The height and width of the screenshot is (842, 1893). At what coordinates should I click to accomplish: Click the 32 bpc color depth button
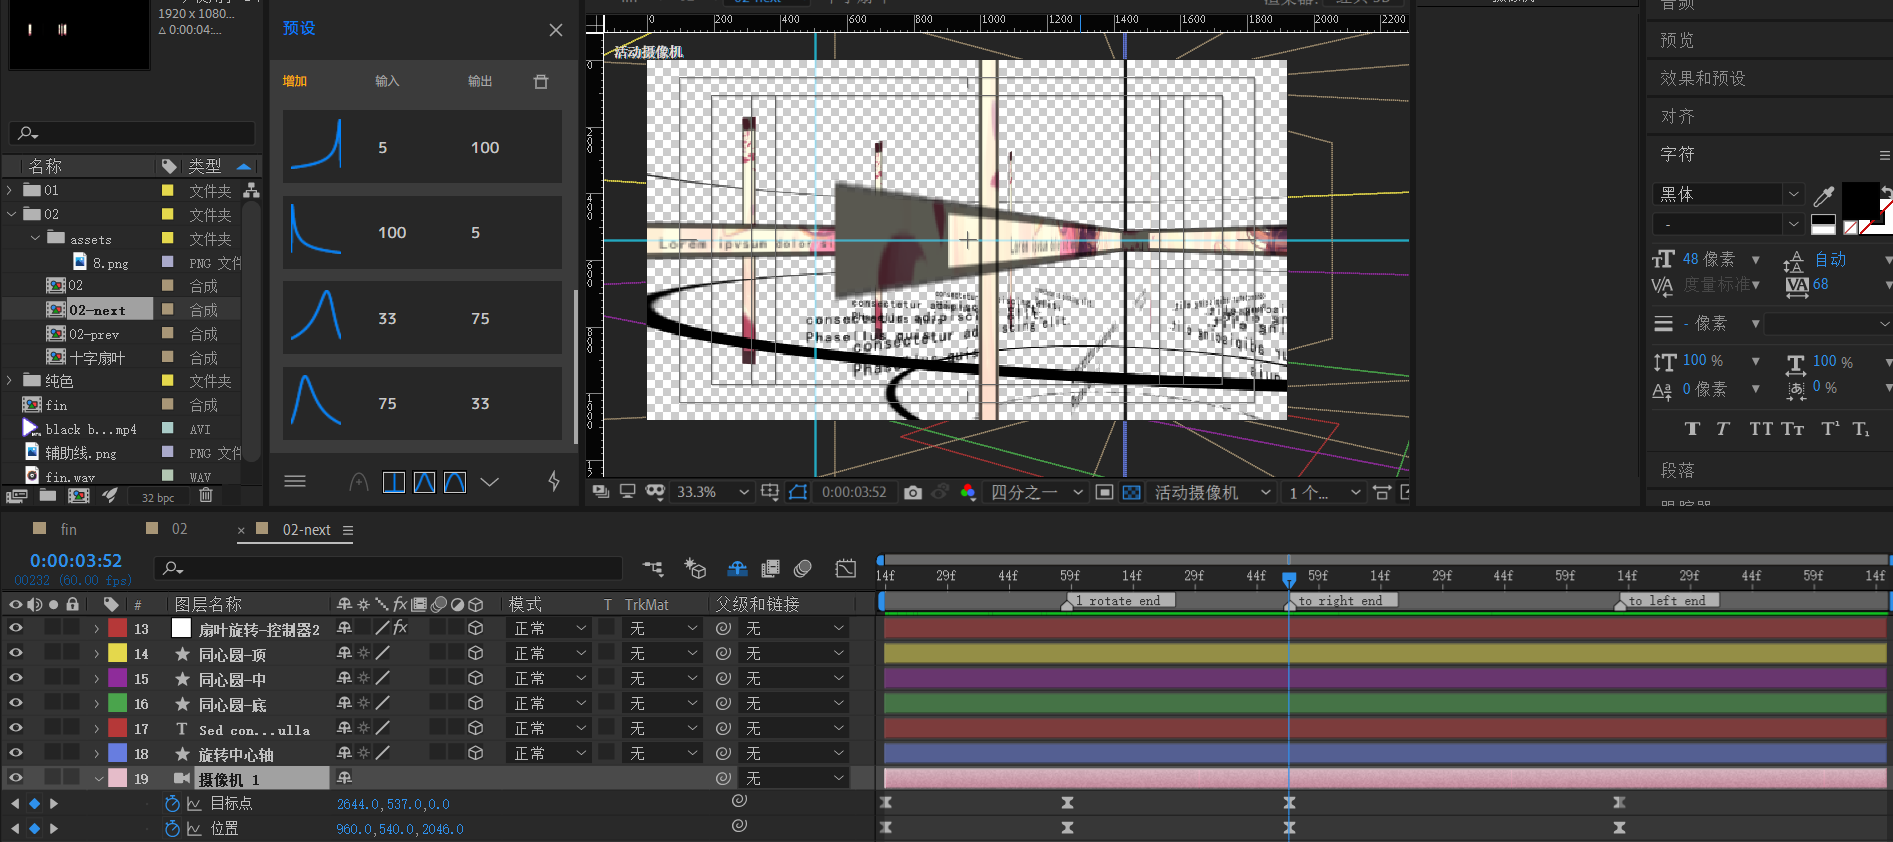tap(157, 497)
